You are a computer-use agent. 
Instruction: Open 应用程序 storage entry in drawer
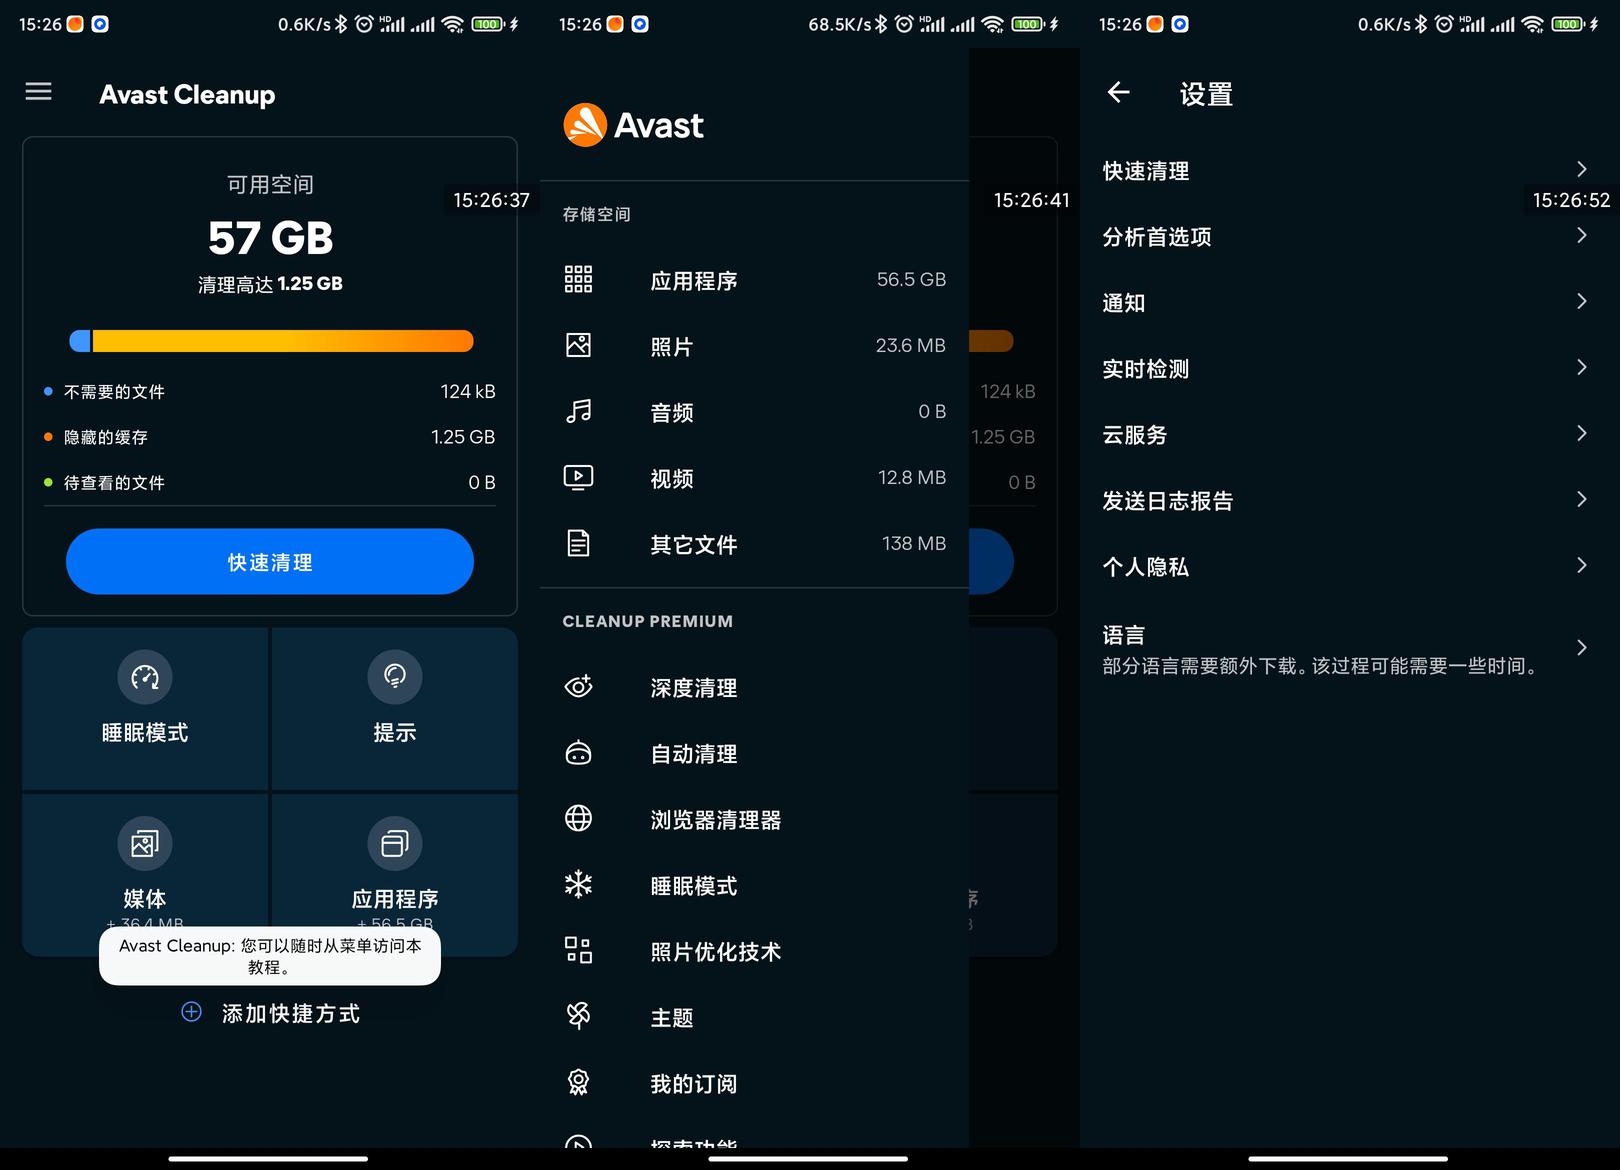754,280
